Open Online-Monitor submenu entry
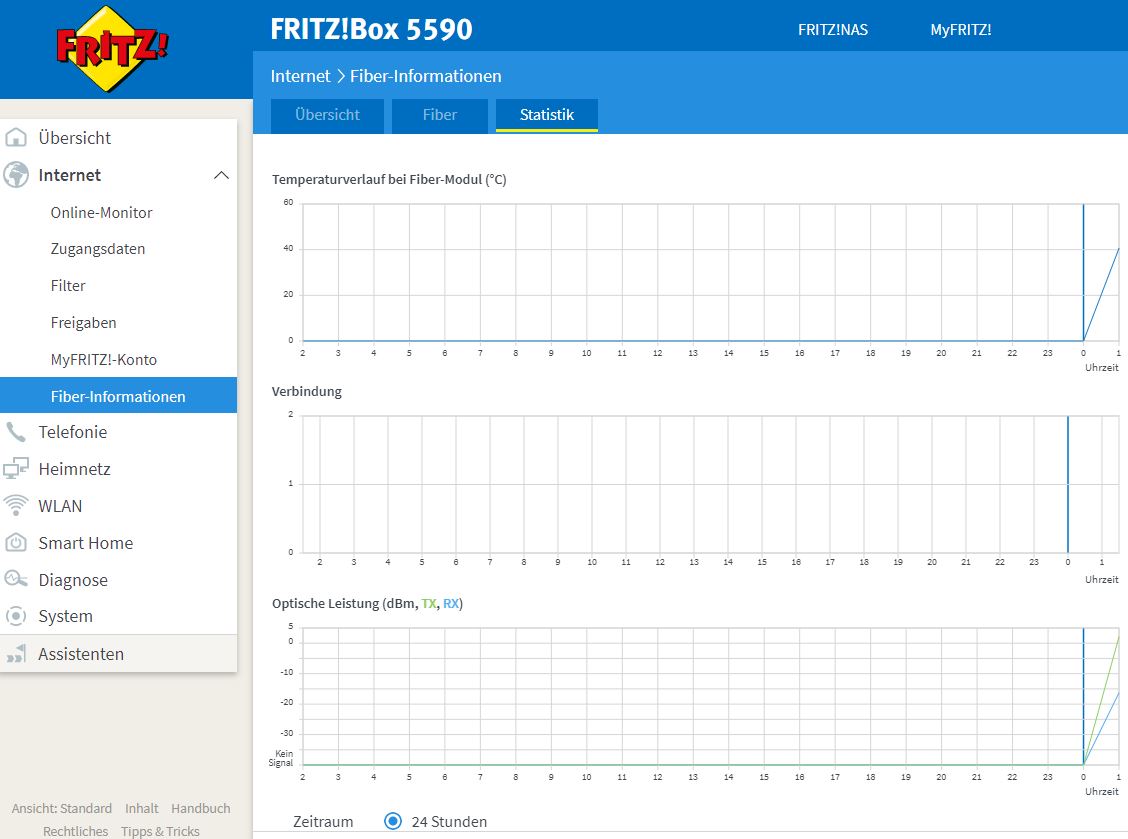This screenshot has height=839, width=1128. 101,212
